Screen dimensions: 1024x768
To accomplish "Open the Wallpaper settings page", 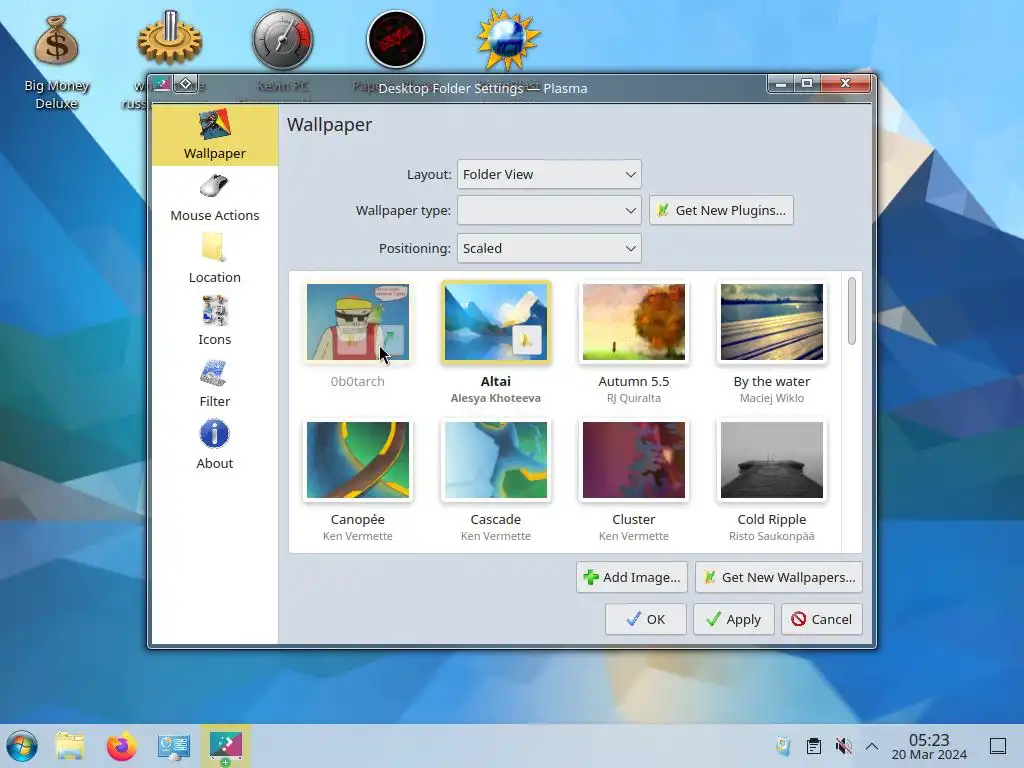I will point(214,135).
